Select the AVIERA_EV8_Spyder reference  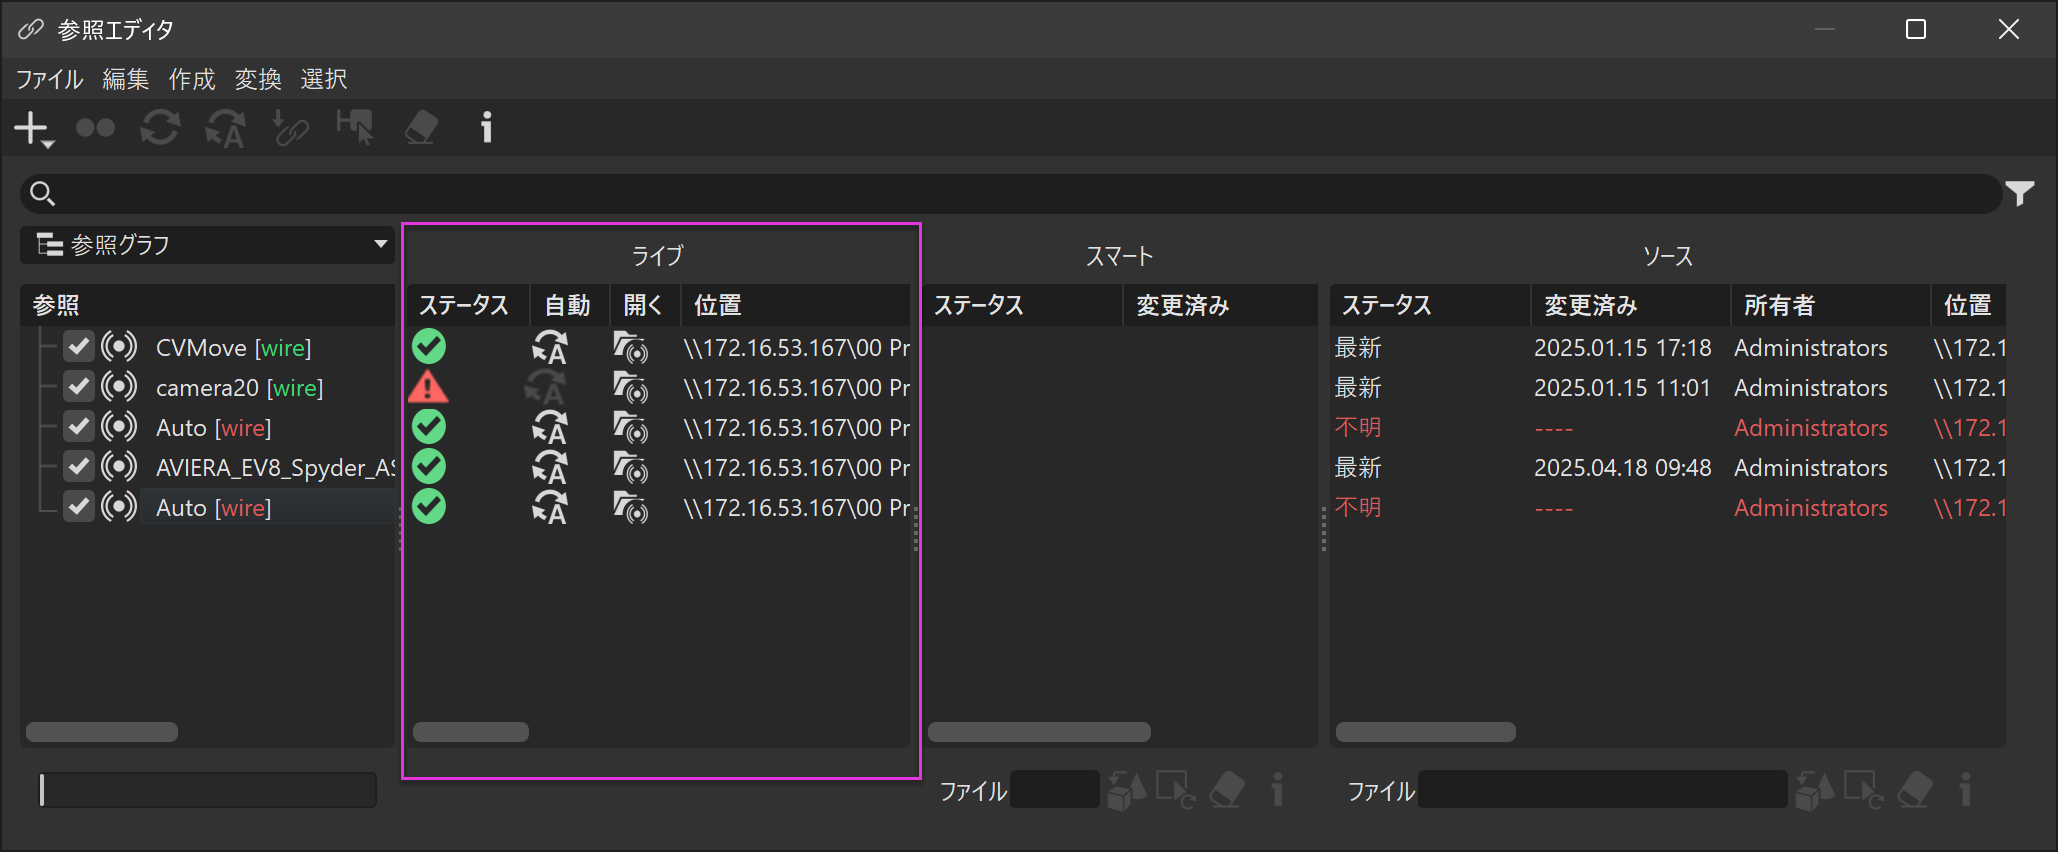275,467
